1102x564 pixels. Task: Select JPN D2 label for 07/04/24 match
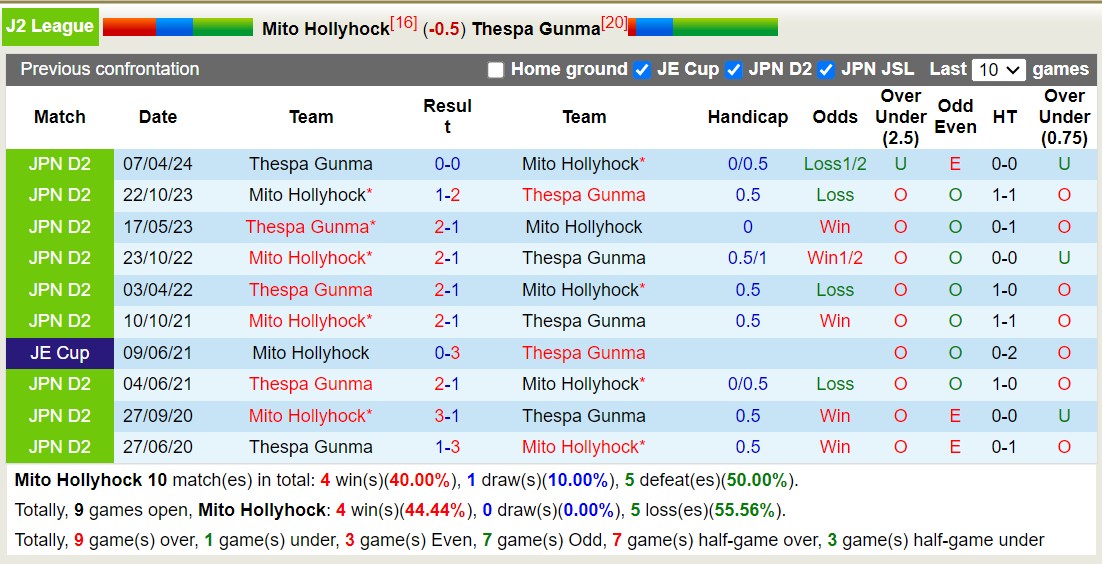click(60, 165)
